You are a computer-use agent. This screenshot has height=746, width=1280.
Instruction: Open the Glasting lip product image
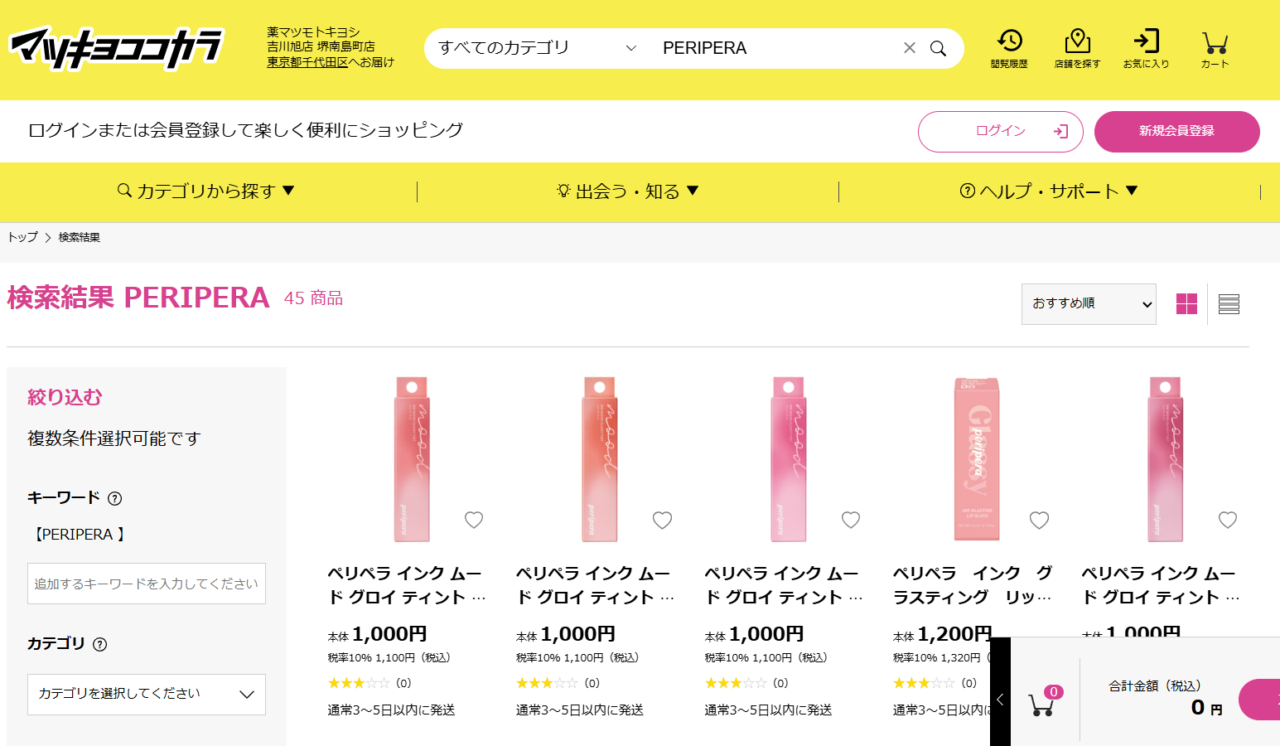coord(976,459)
